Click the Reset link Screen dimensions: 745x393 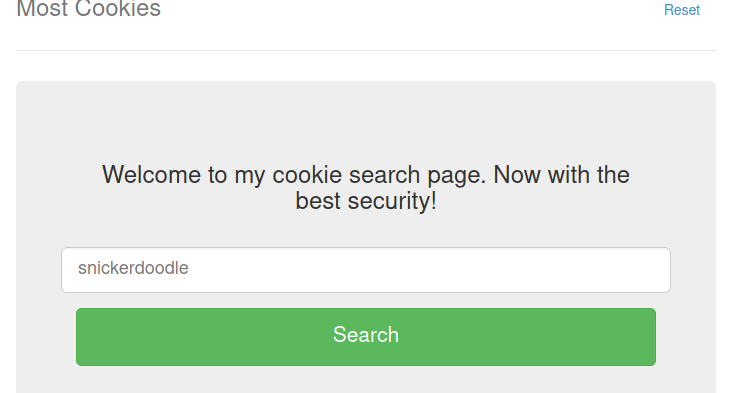(x=681, y=10)
